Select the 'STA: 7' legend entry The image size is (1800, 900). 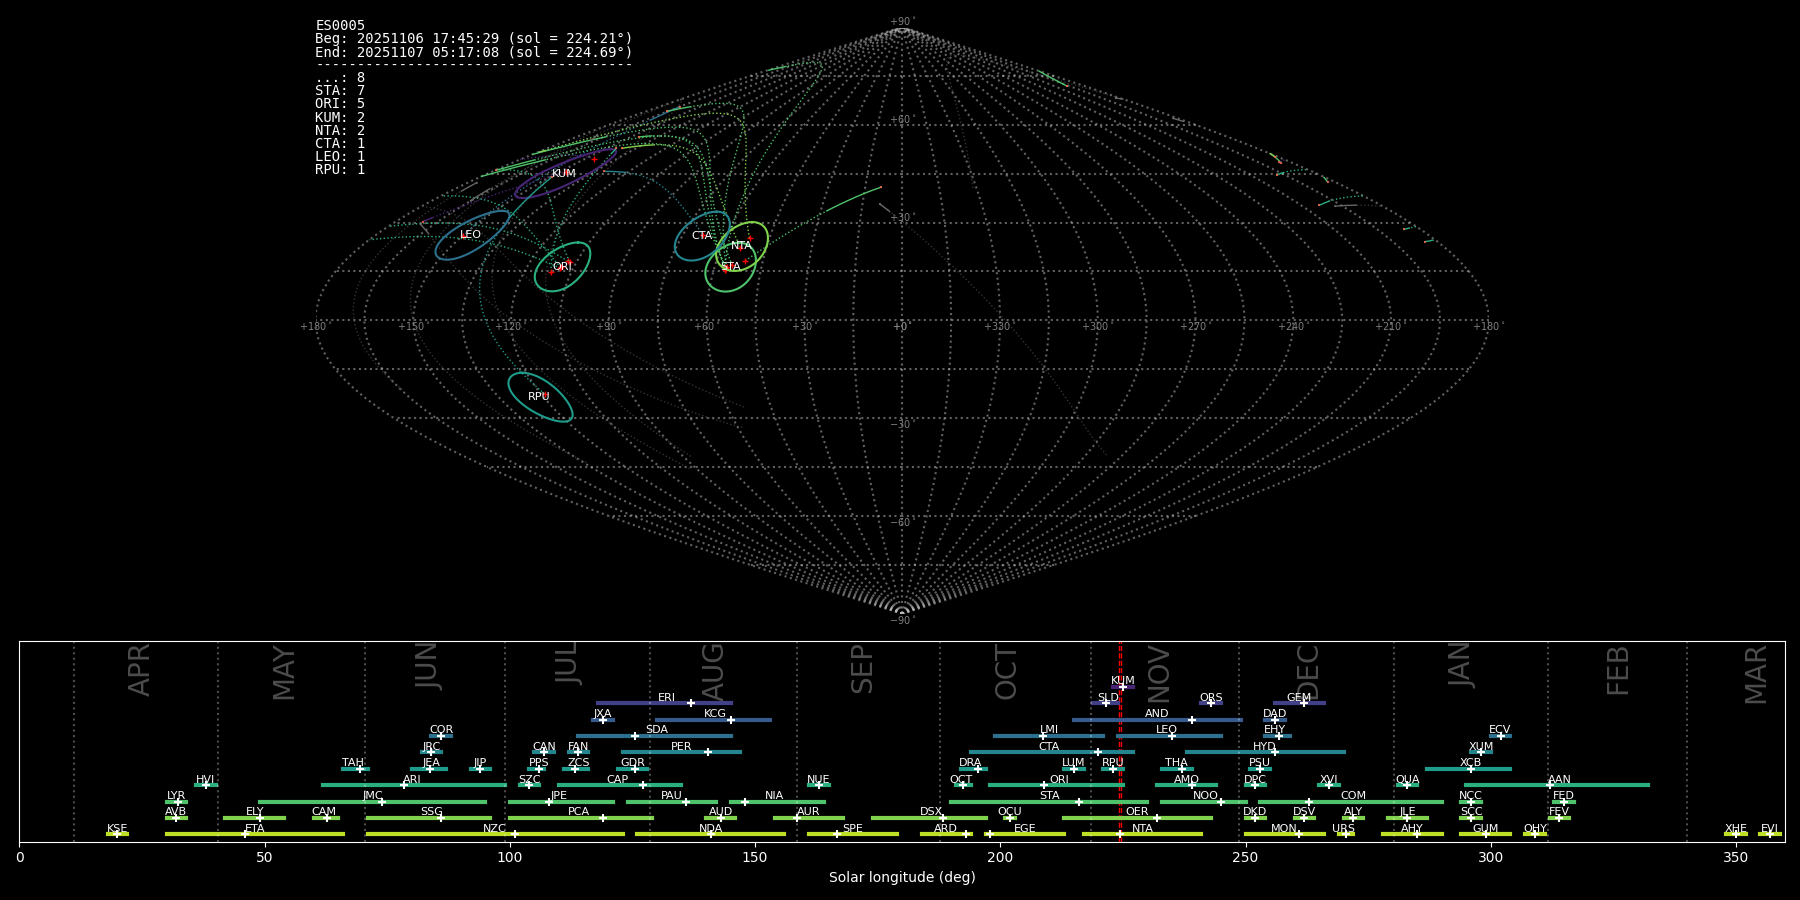[340, 91]
